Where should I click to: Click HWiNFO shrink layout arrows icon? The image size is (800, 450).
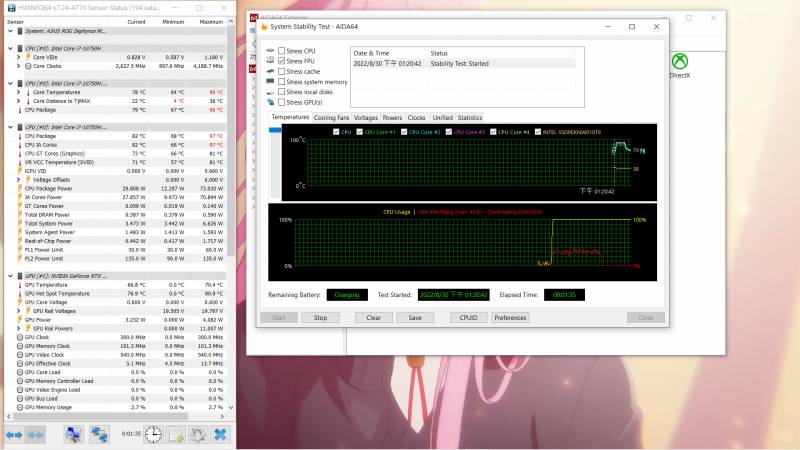pos(35,435)
